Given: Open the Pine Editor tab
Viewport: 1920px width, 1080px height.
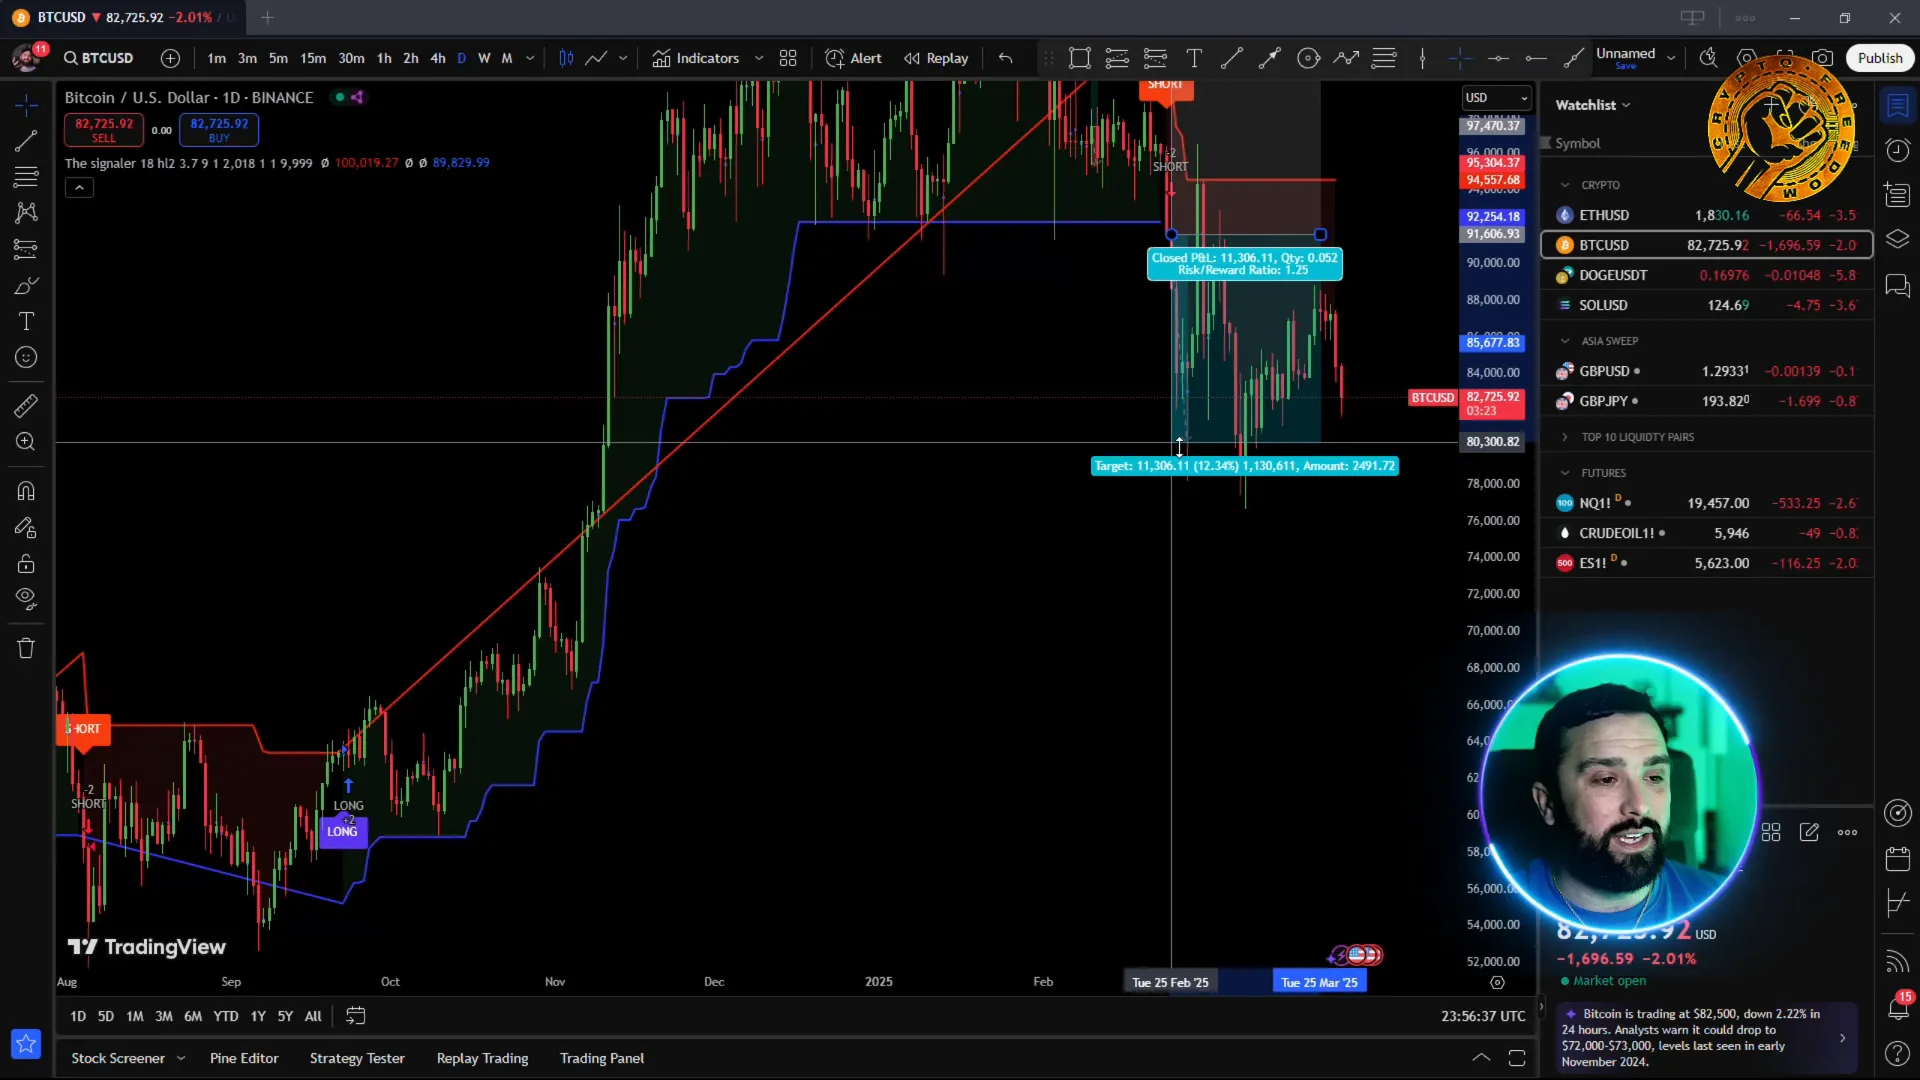Looking at the screenshot, I should 244,1058.
